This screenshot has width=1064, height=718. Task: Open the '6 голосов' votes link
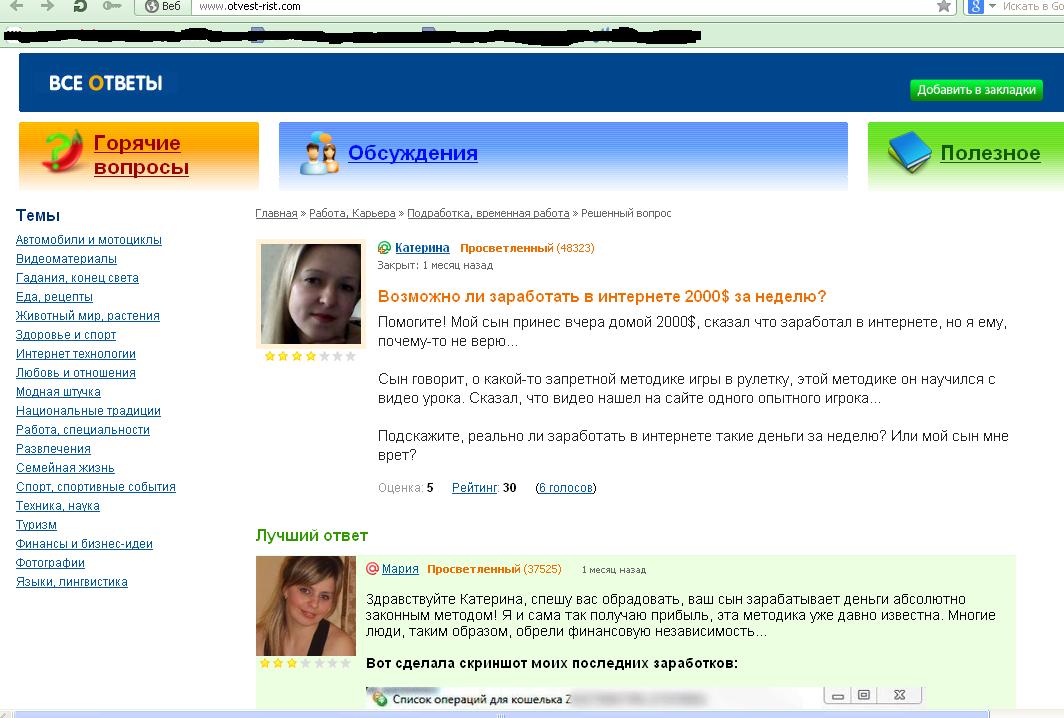[566, 487]
